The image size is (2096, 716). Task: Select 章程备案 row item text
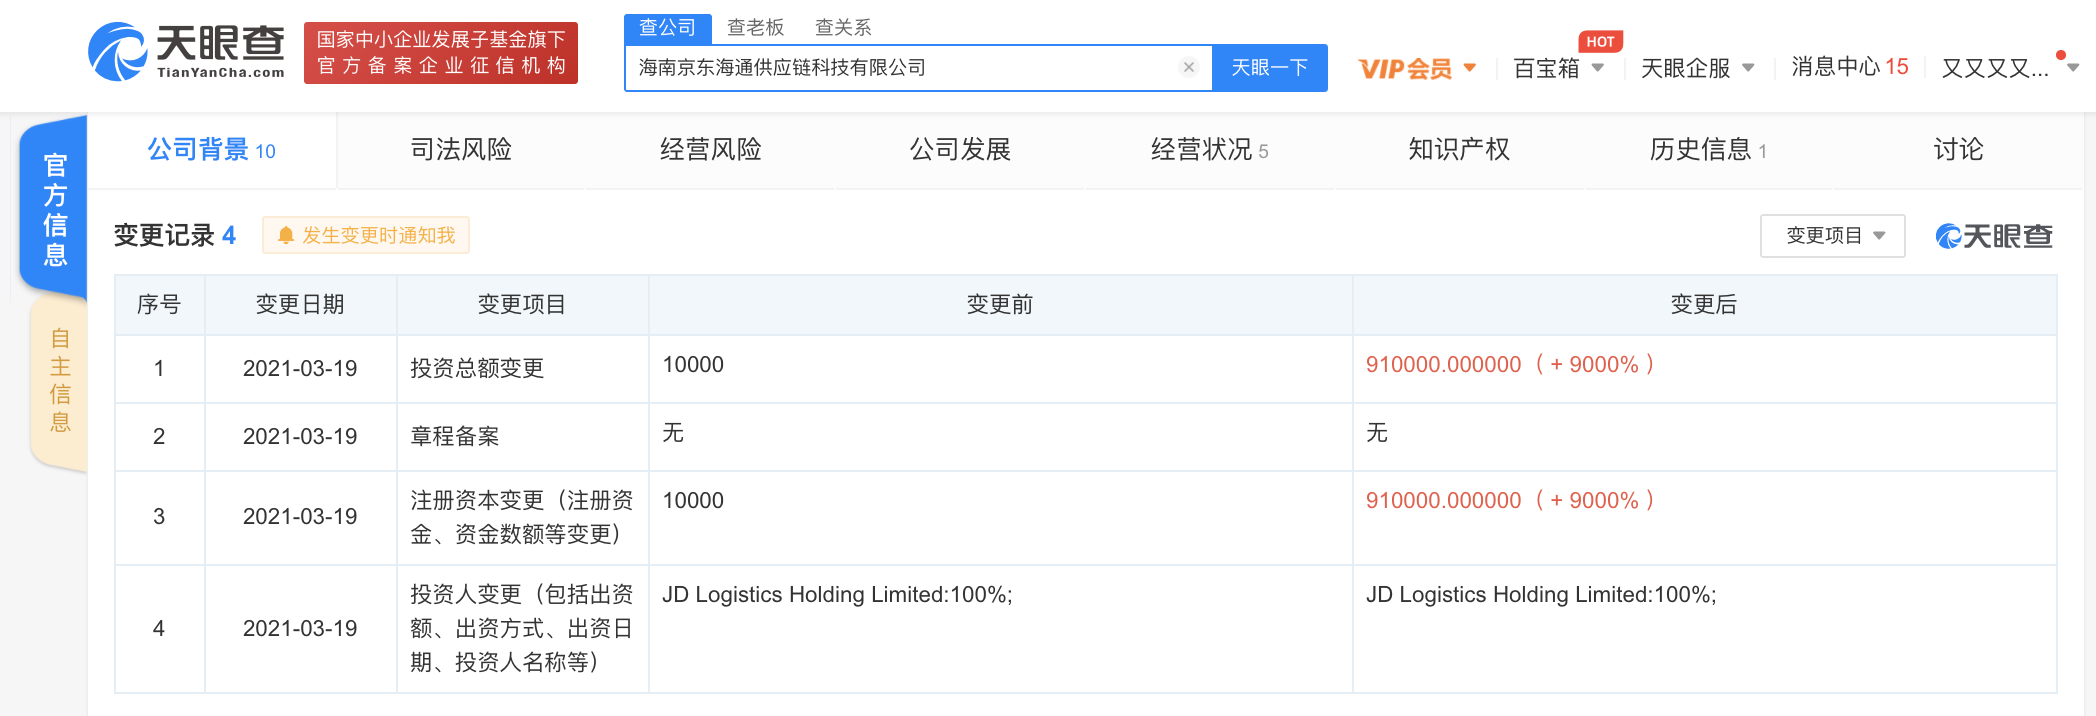(454, 436)
